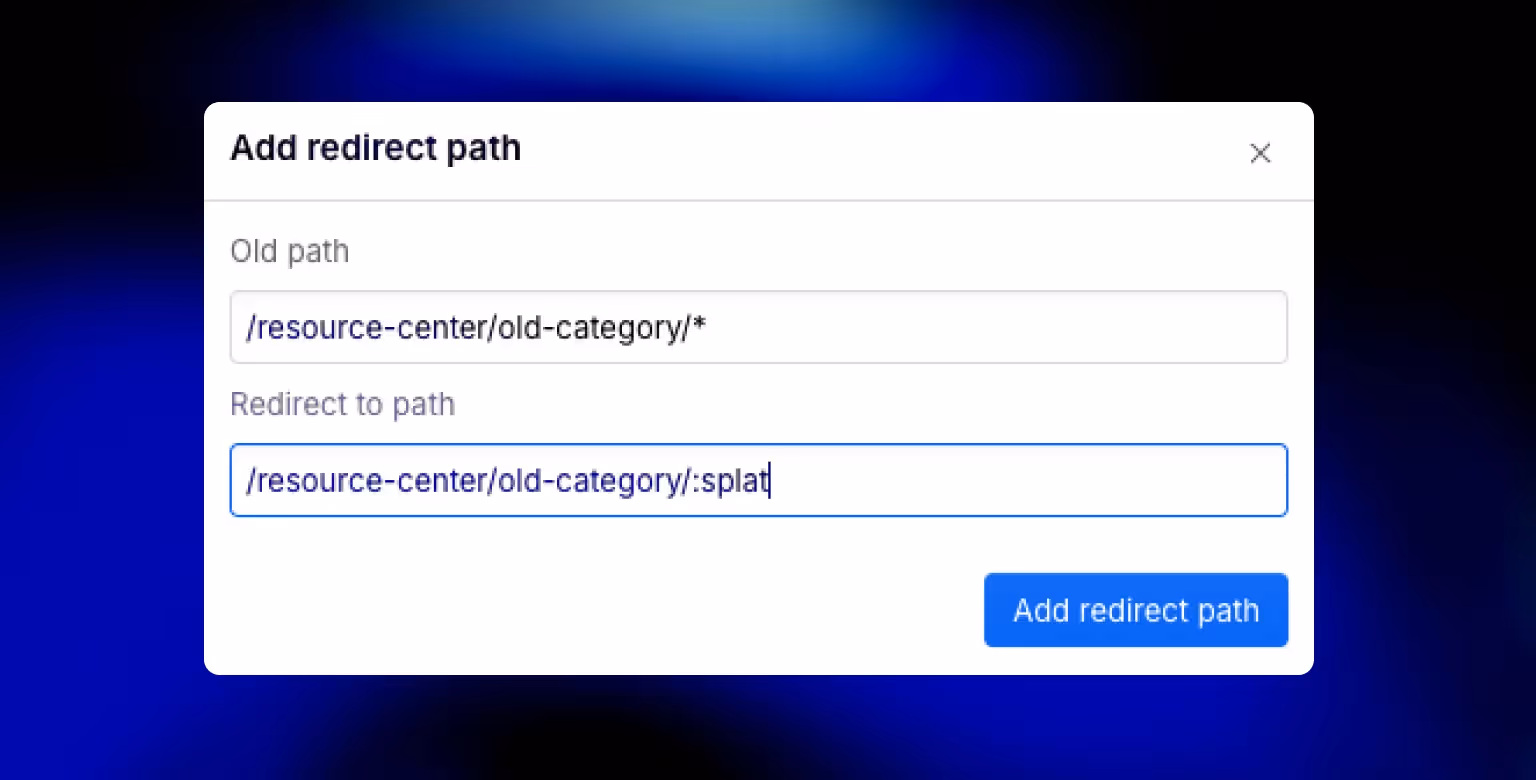Click "old-category" text in the redirect path
The image size is (1536, 780).
590,481
